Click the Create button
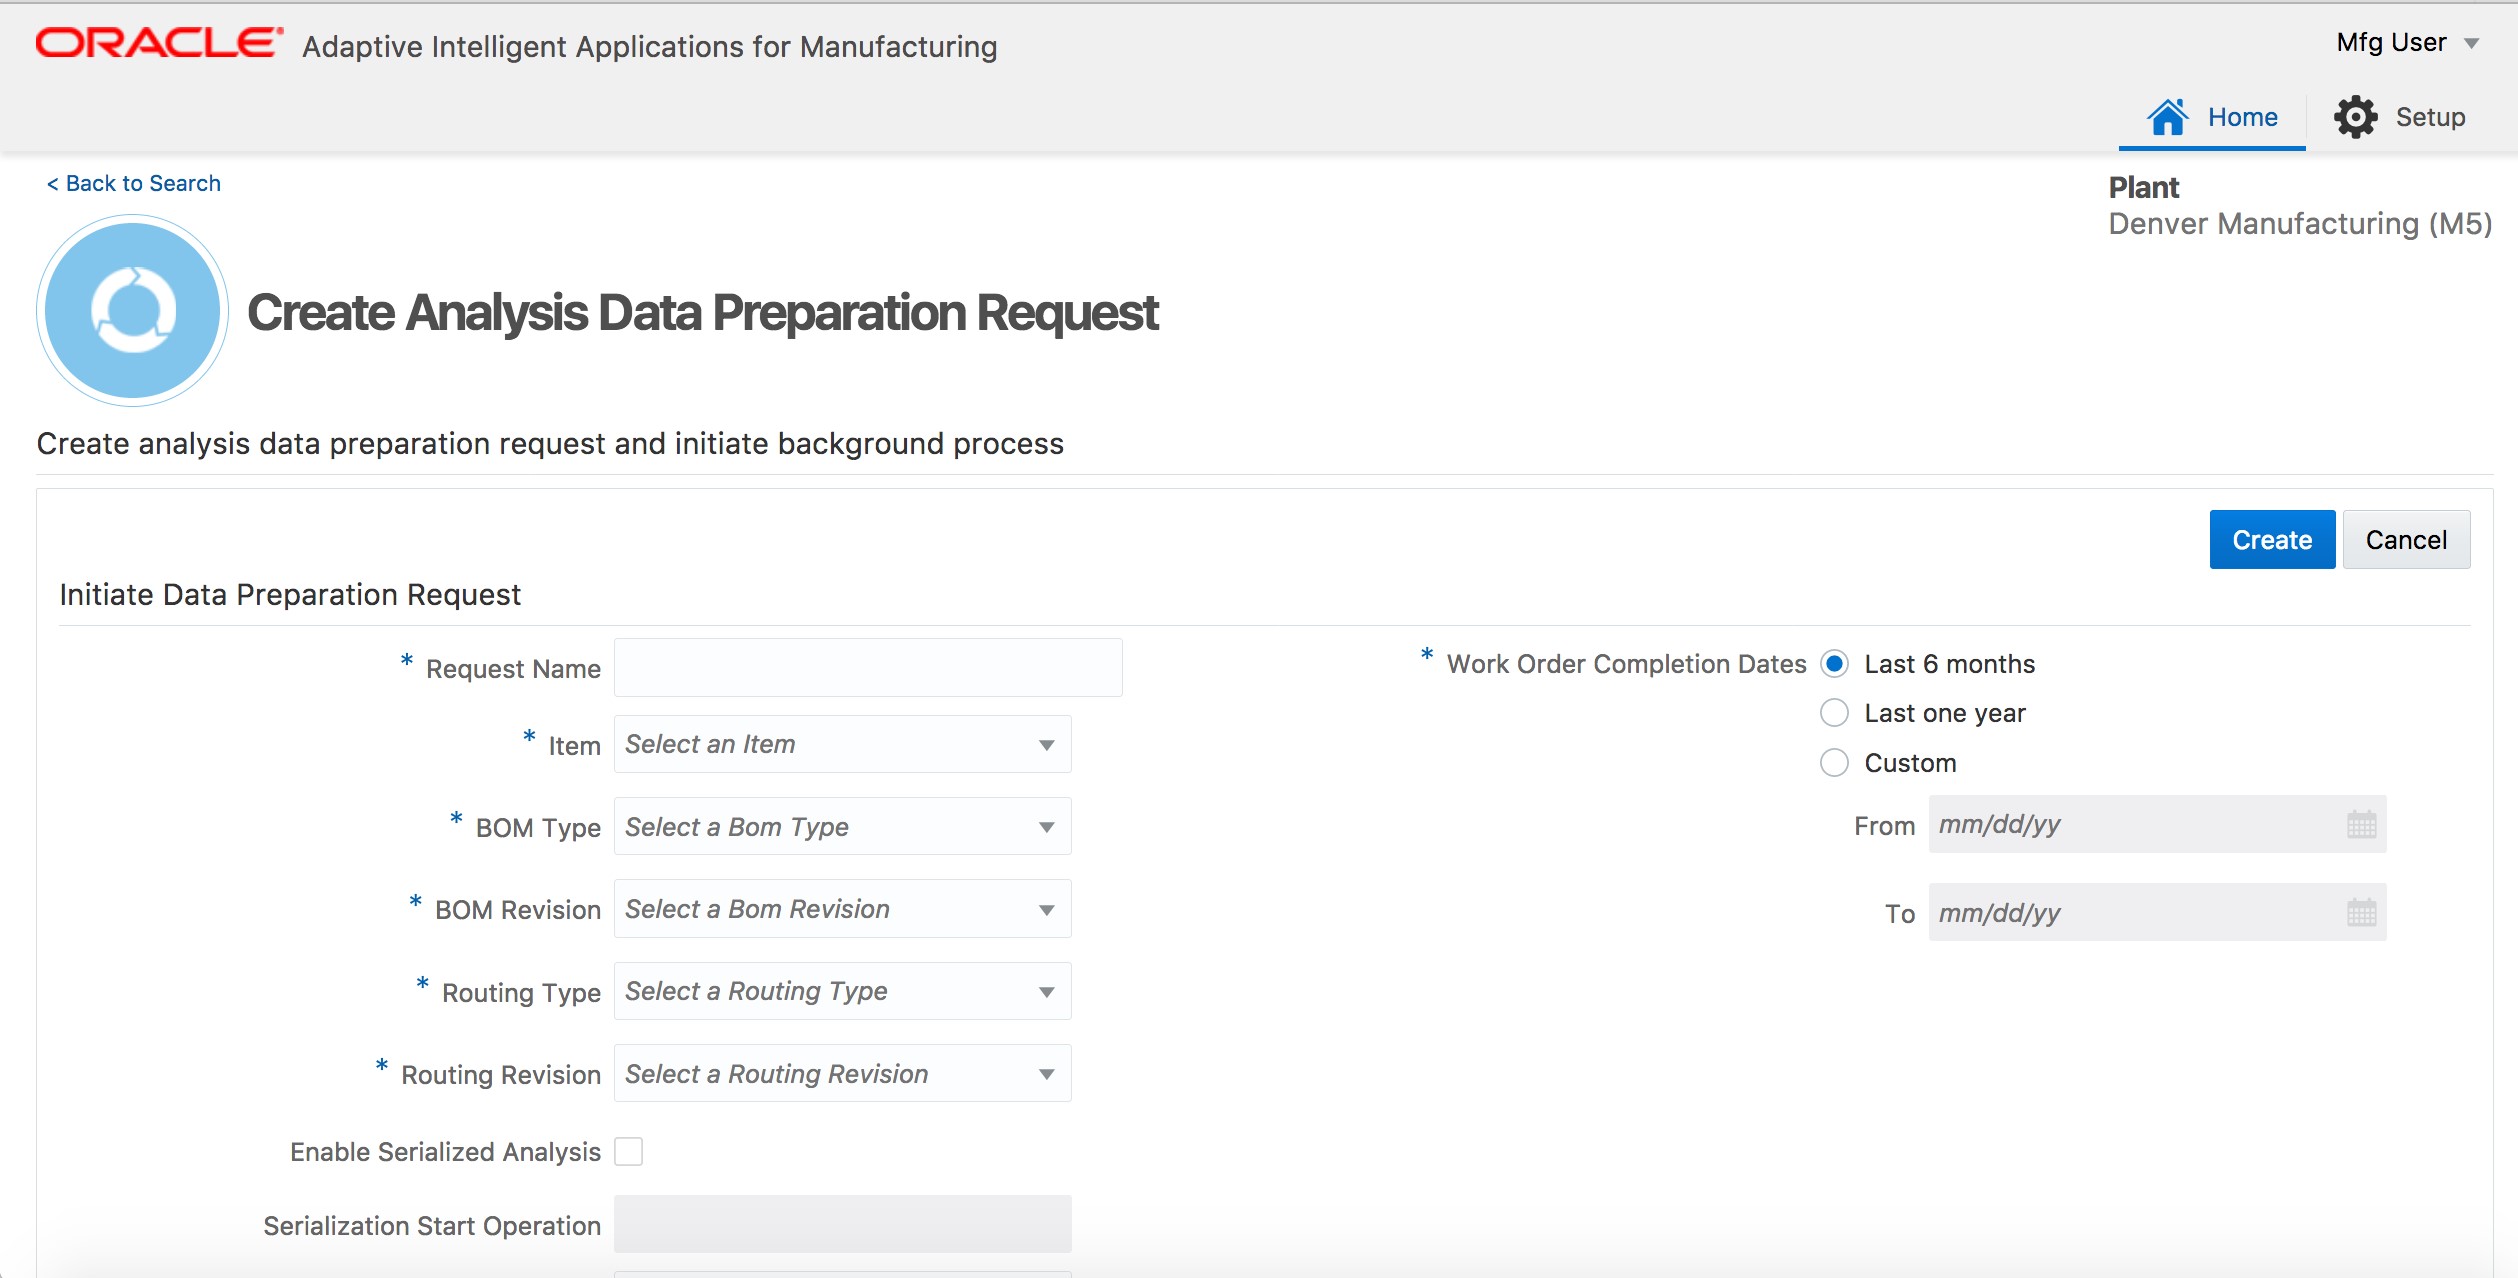This screenshot has width=2518, height=1278. click(x=2271, y=539)
